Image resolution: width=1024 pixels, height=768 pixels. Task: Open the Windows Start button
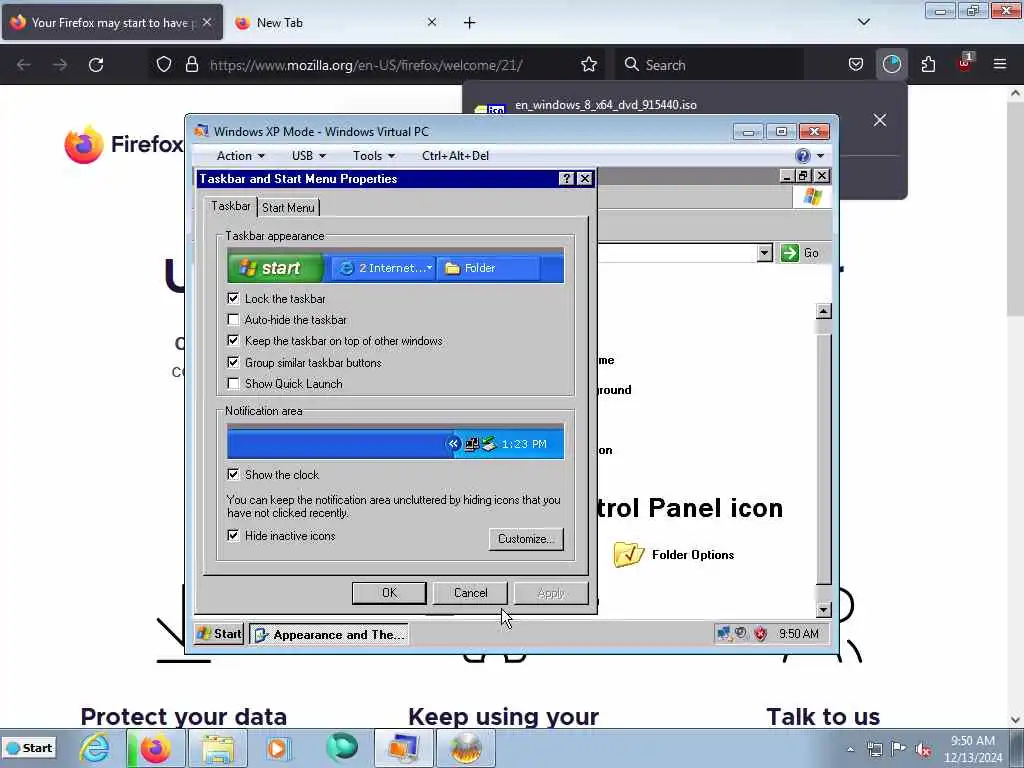click(x=30, y=748)
